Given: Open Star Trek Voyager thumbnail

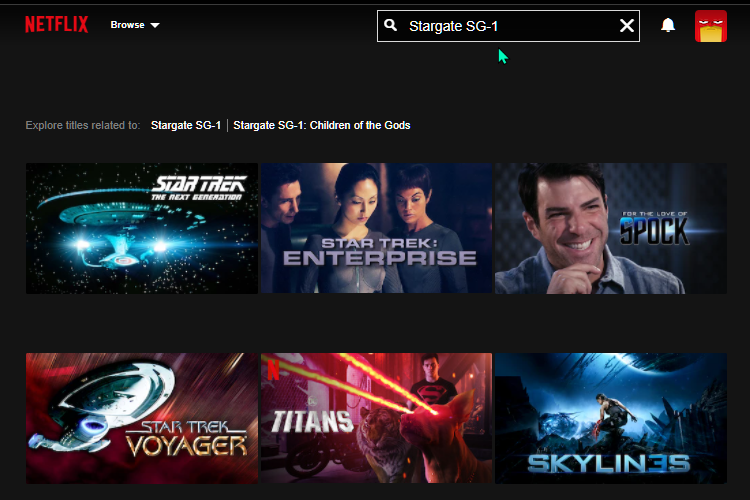Looking at the screenshot, I should click(x=142, y=418).
